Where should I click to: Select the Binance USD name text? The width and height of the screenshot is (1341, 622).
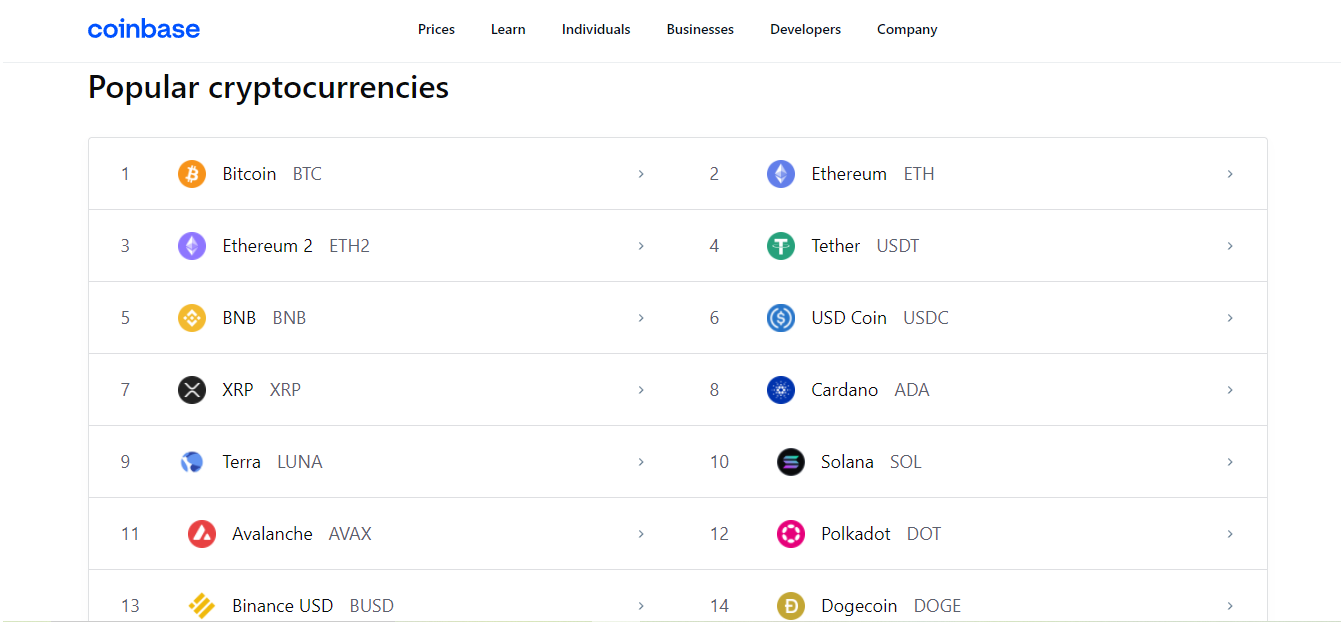point(283,606)
